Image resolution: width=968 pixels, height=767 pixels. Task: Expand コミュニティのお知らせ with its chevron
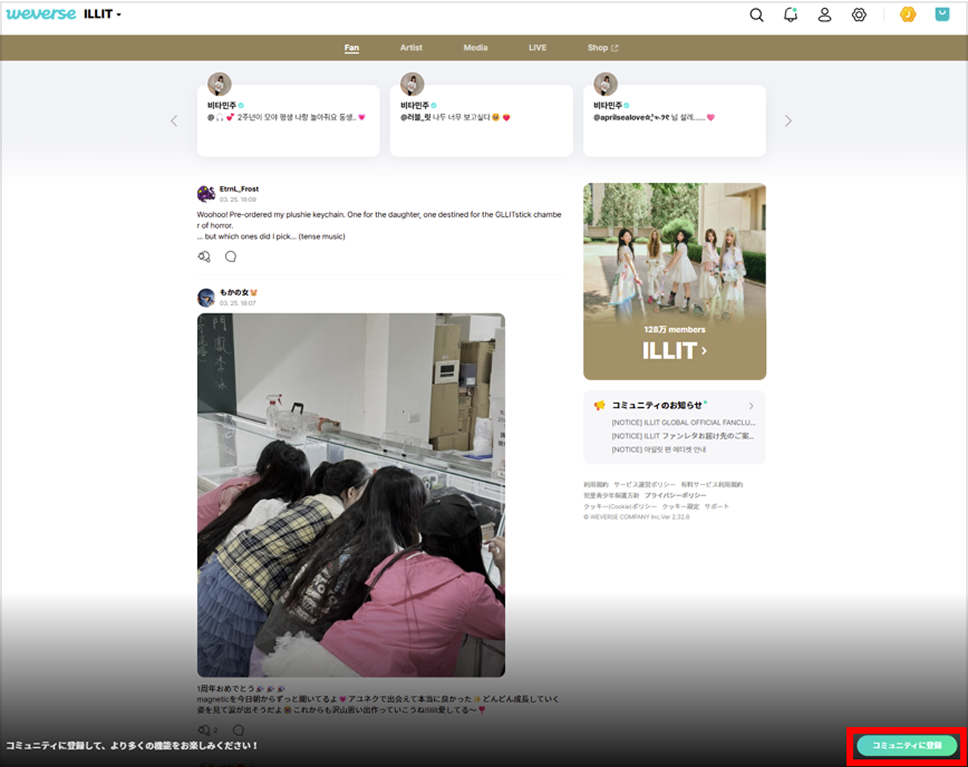click(751, 406)
